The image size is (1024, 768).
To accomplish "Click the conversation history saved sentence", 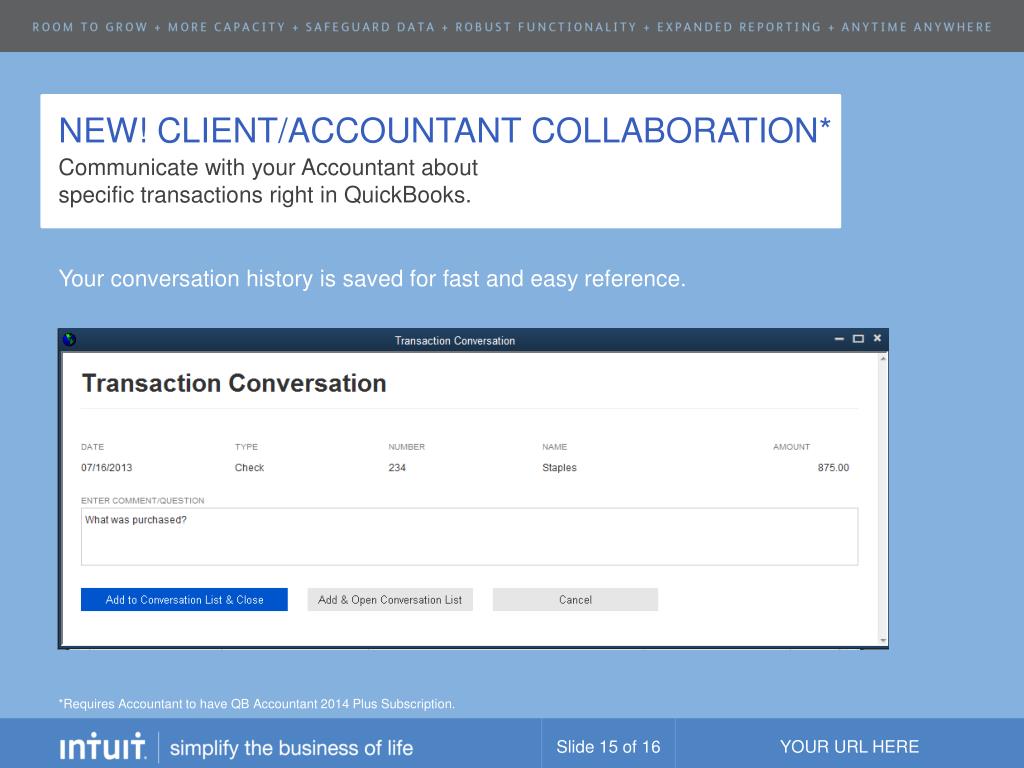I will 372,279.
